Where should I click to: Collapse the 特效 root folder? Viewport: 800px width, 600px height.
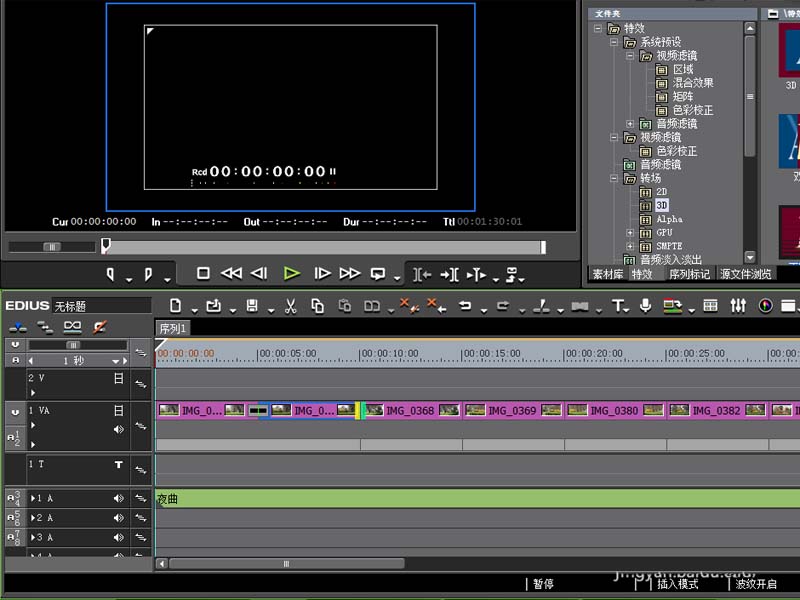pyautogui.click(x=597, y=28)
